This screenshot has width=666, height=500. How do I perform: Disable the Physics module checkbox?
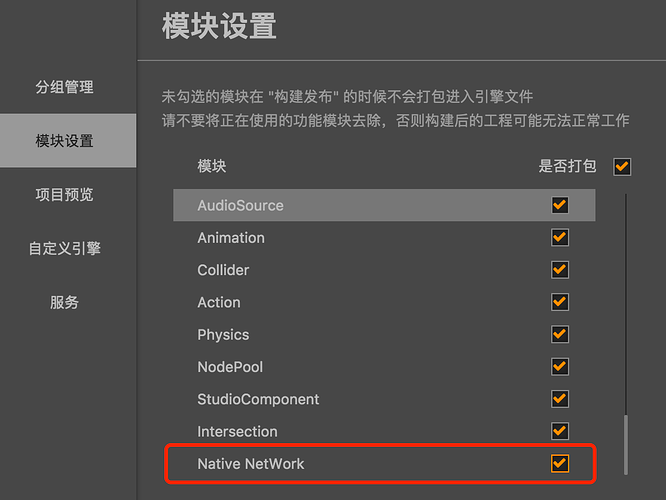pos(560,334)
